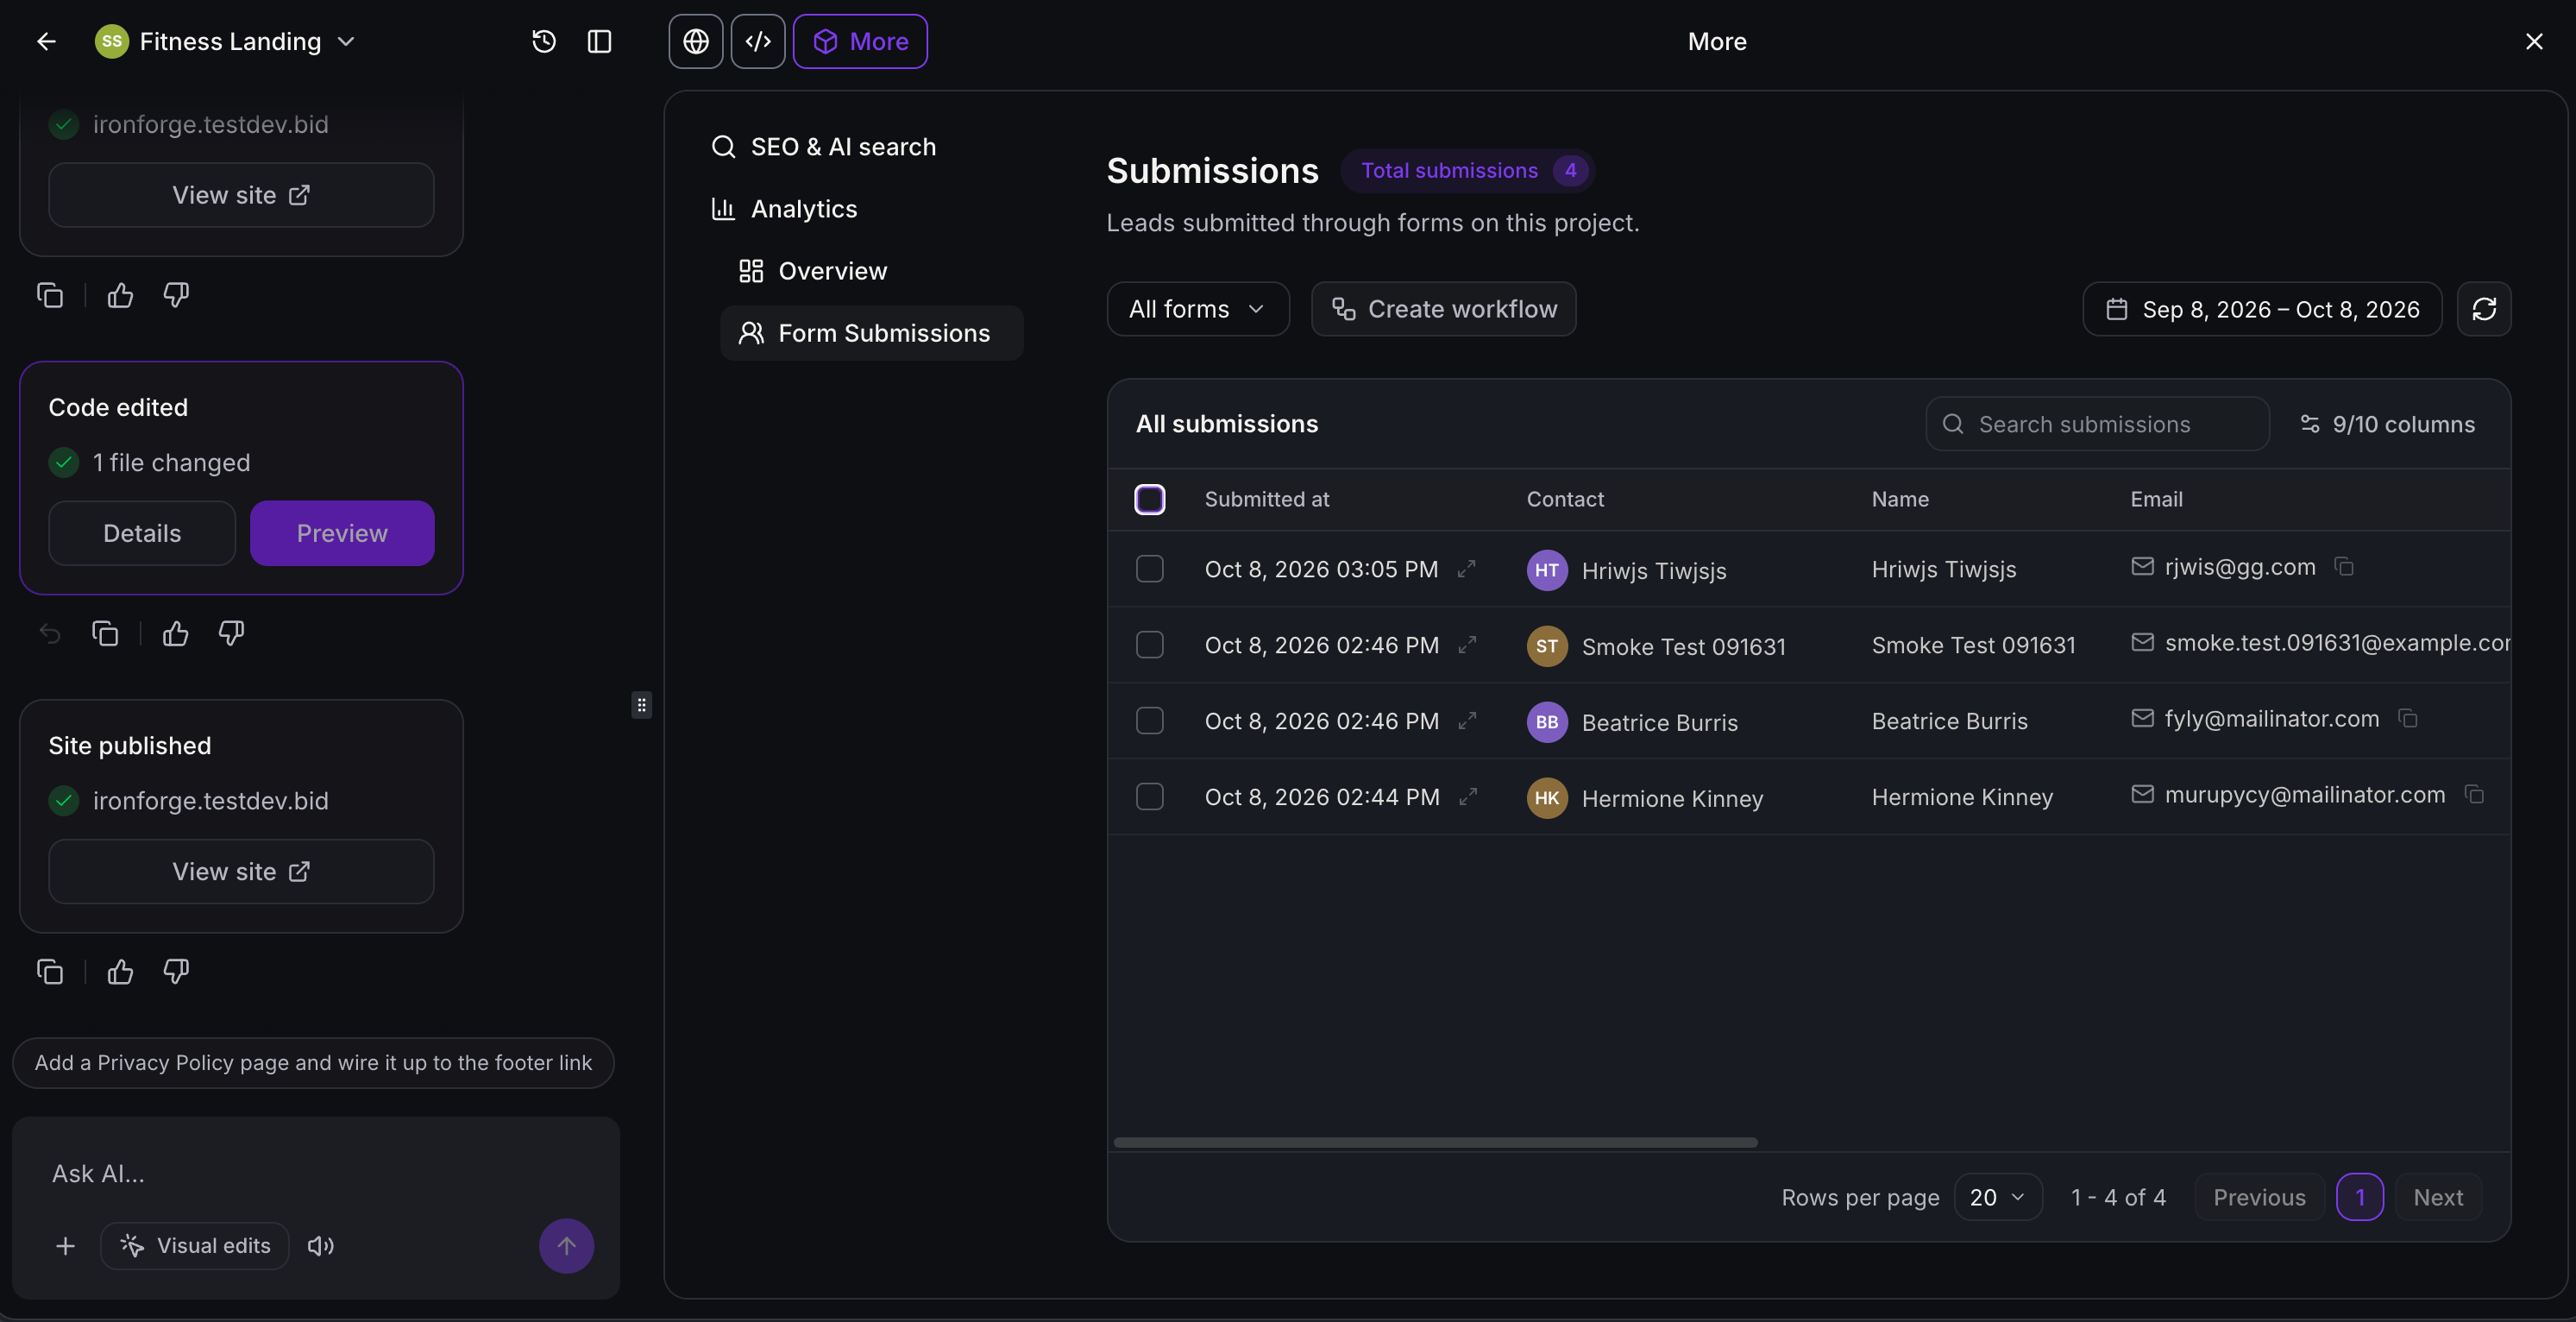Change rows per page from 20

point(1997,1197)
